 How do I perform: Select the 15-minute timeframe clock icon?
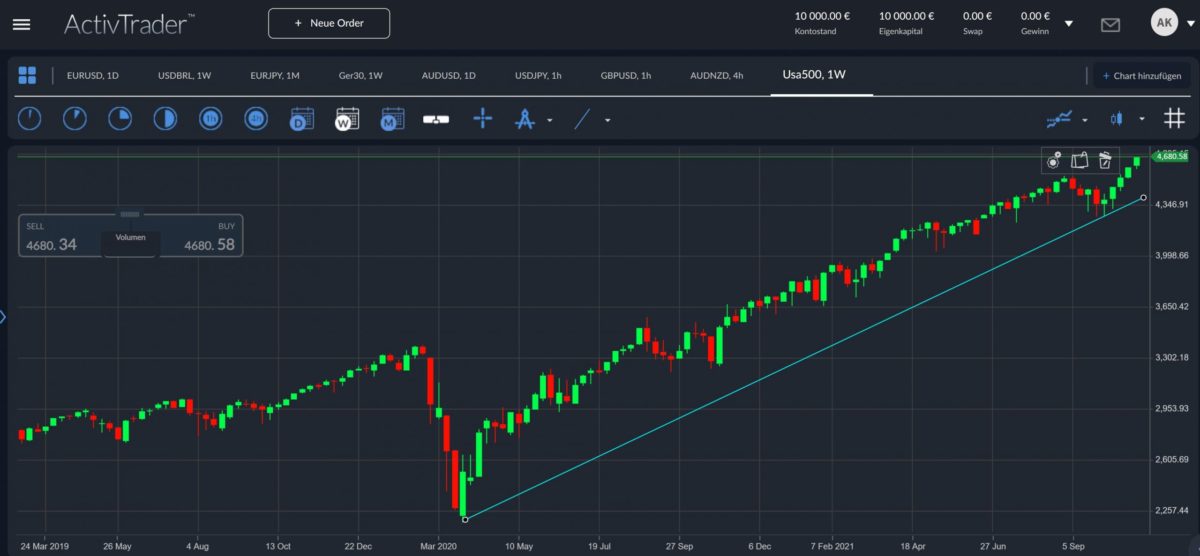[120, 119]
